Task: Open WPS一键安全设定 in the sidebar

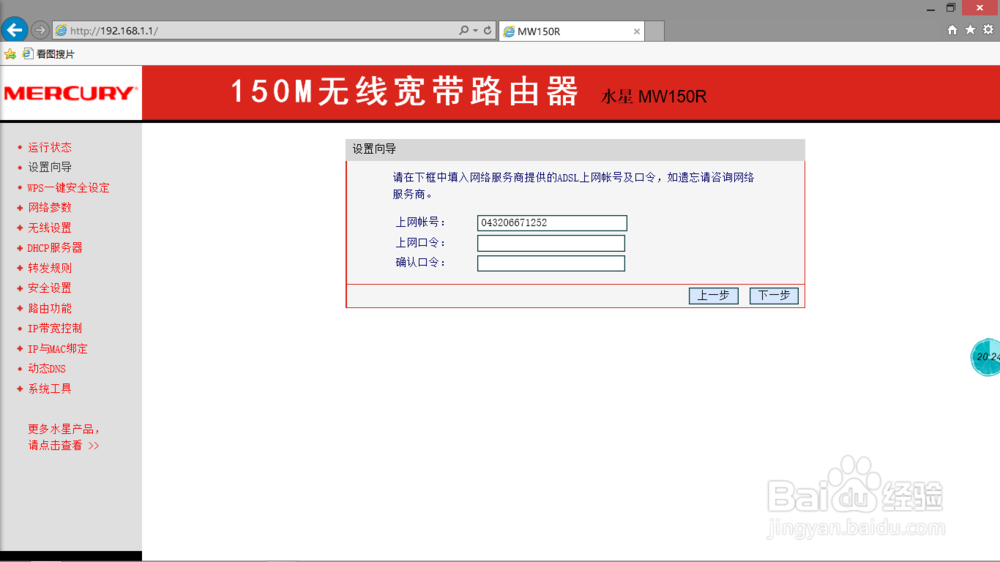Action: [68, 188]
